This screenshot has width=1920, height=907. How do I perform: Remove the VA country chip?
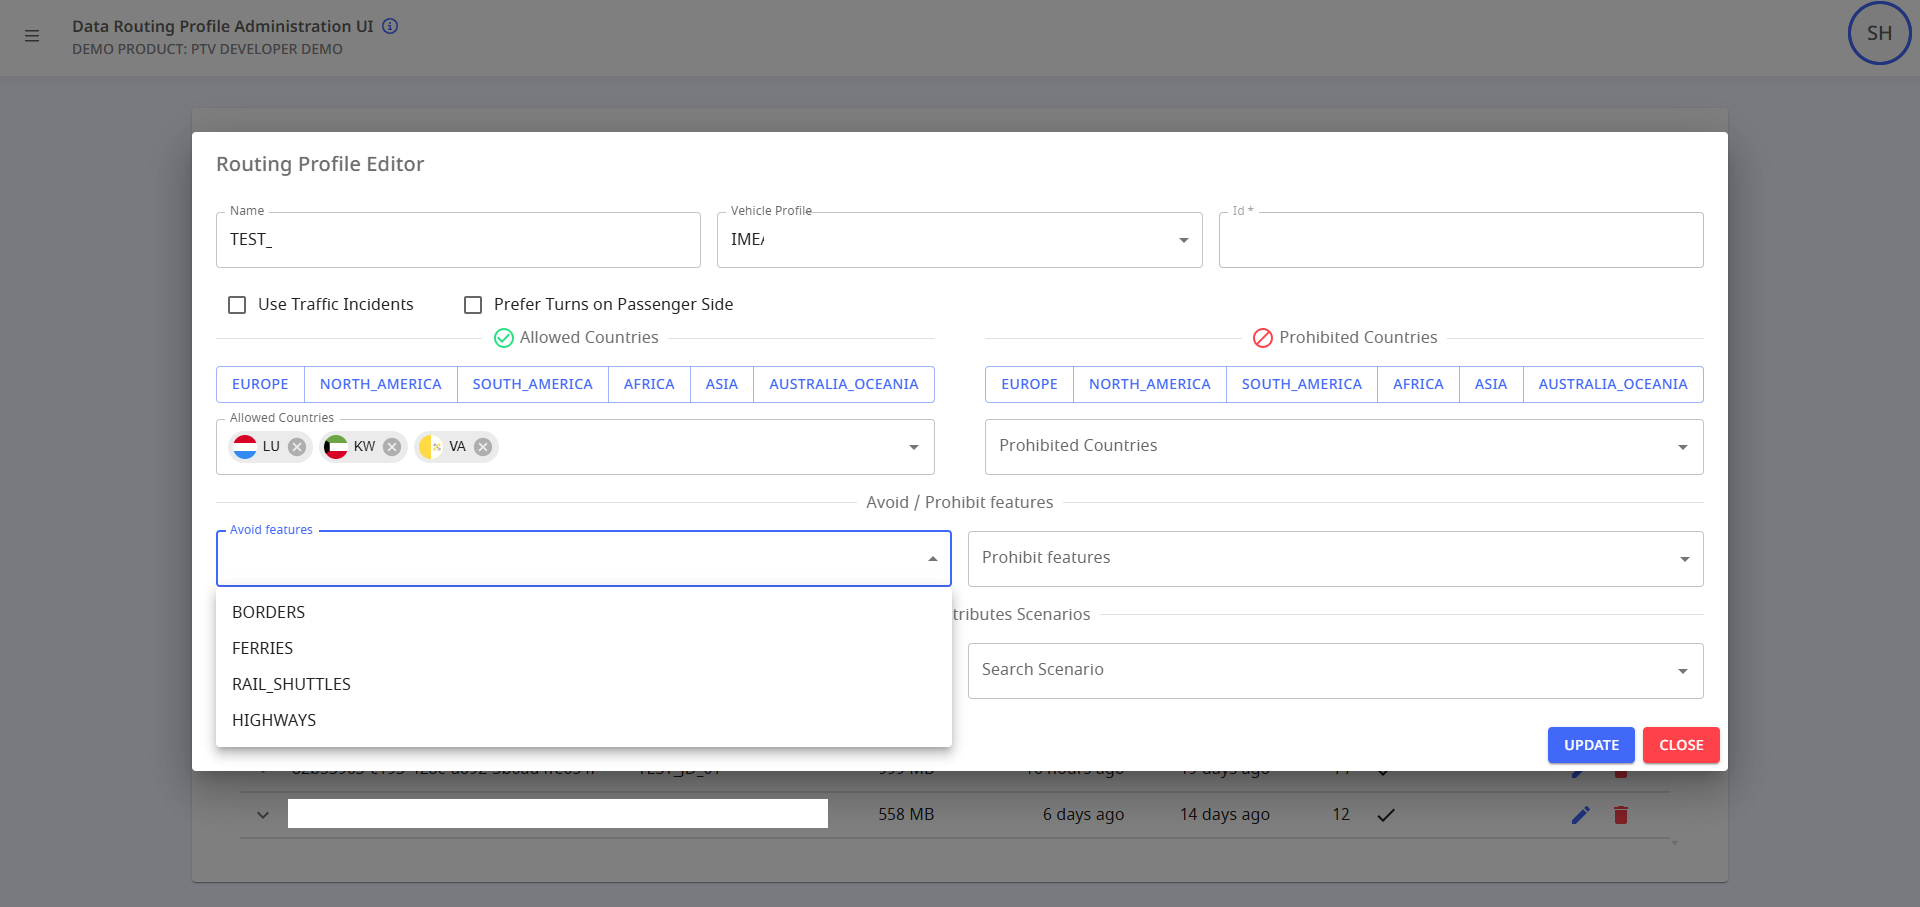point(483,447)
